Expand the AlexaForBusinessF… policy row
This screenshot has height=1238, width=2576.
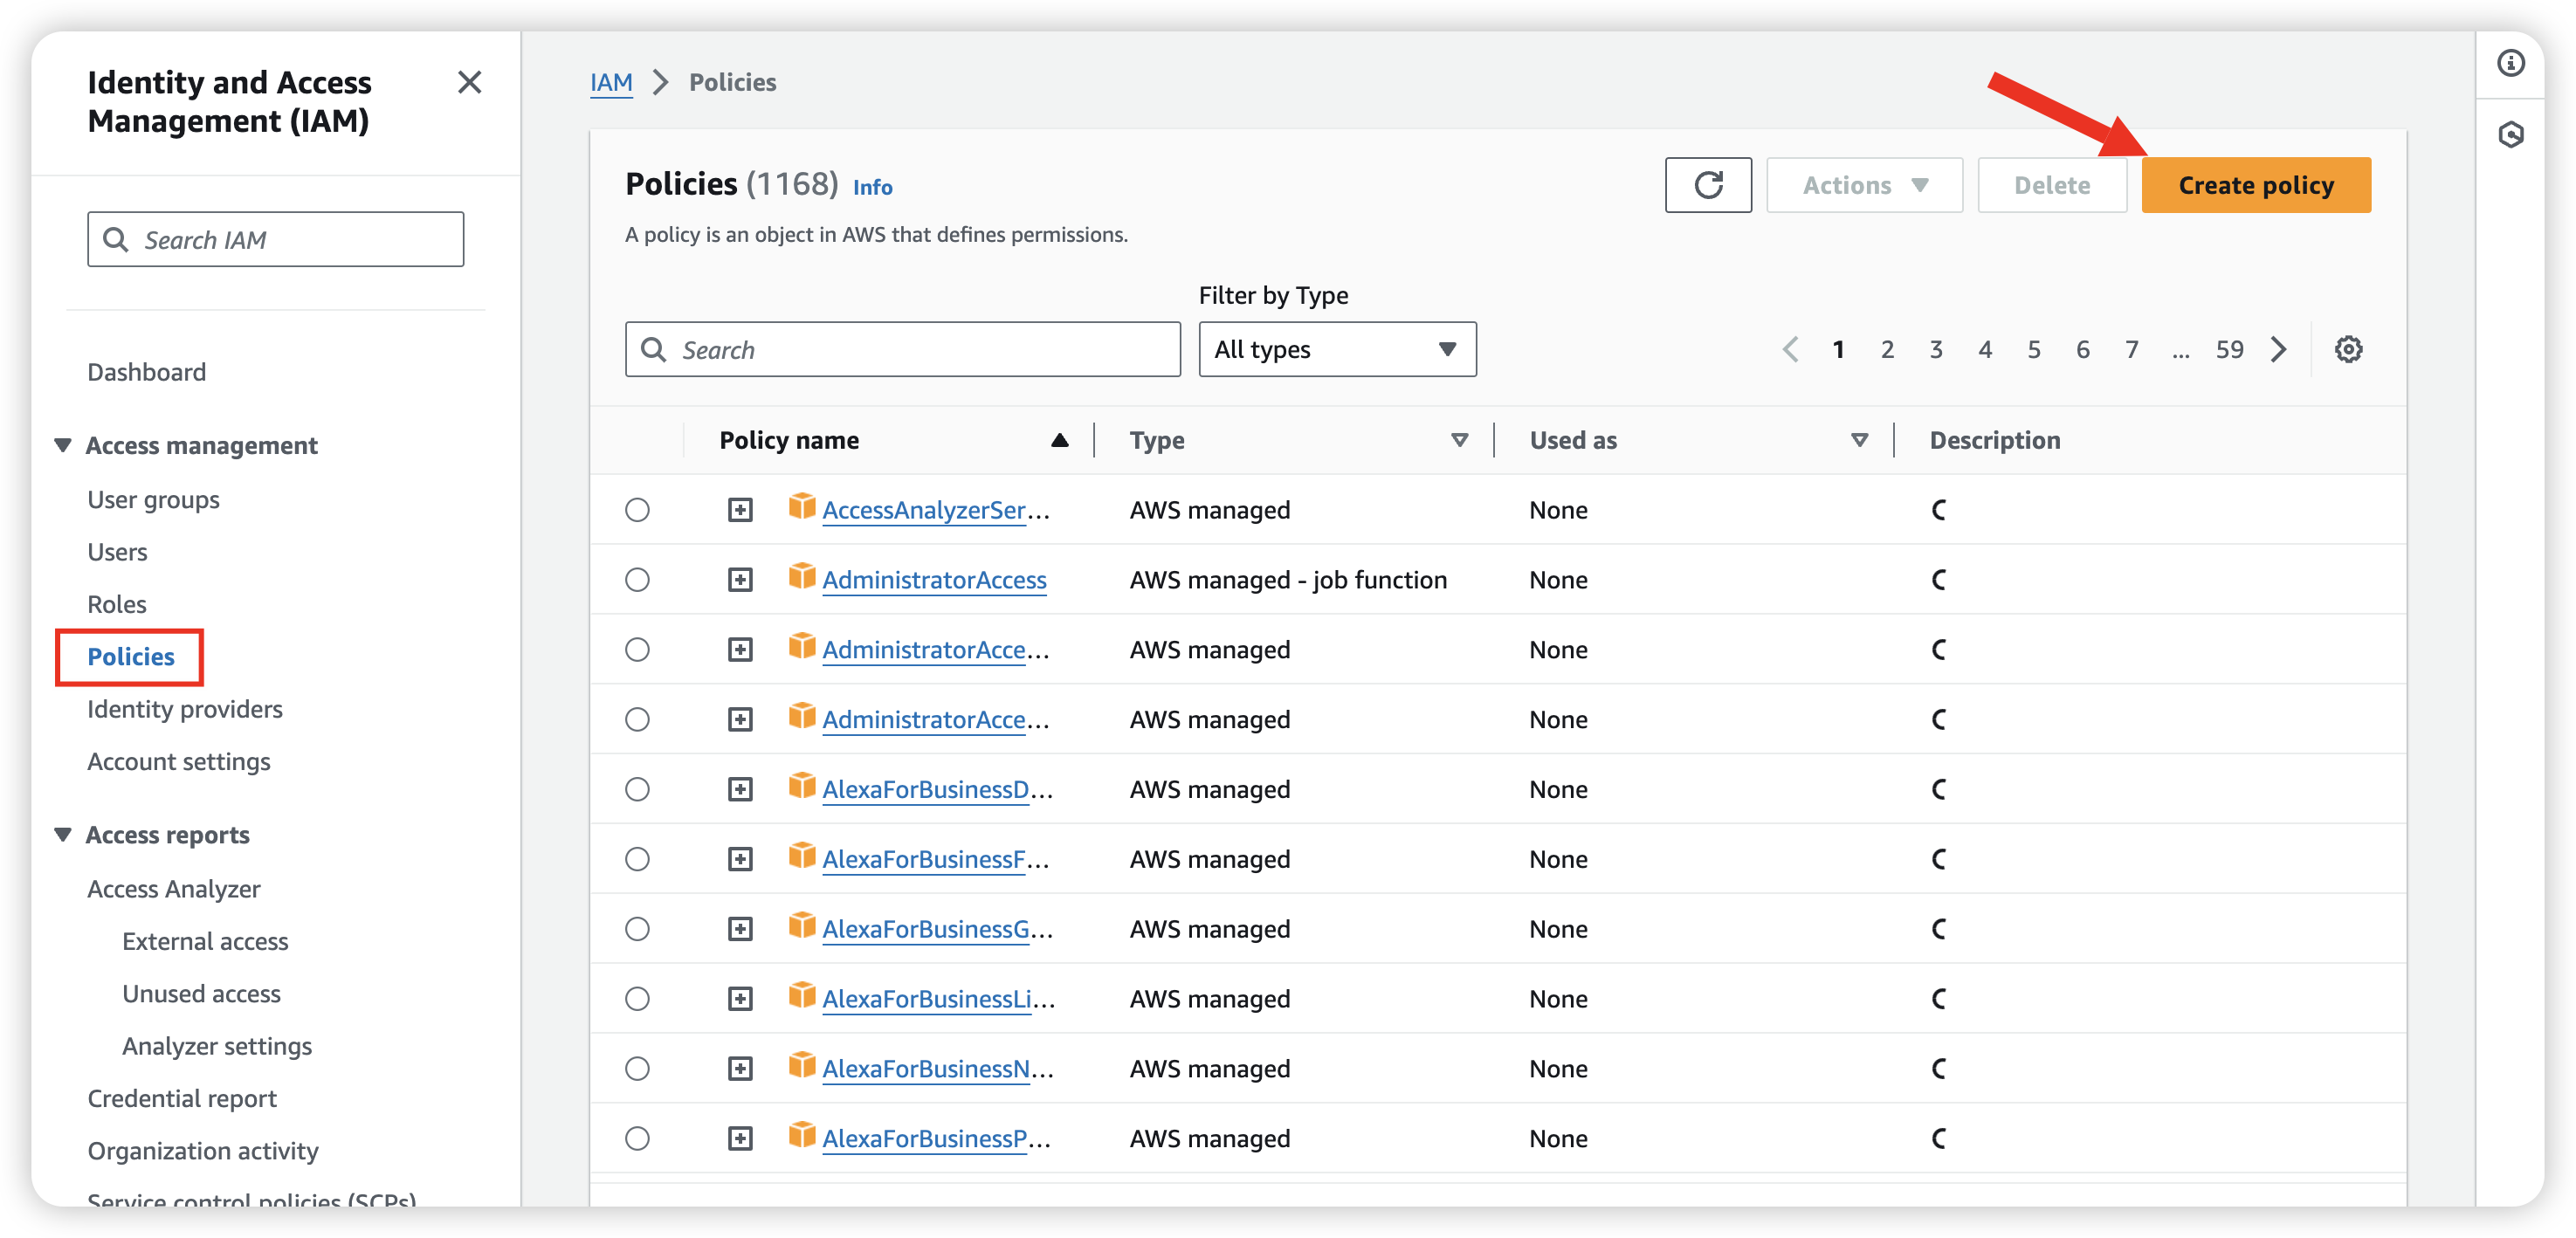coord(740,860)
